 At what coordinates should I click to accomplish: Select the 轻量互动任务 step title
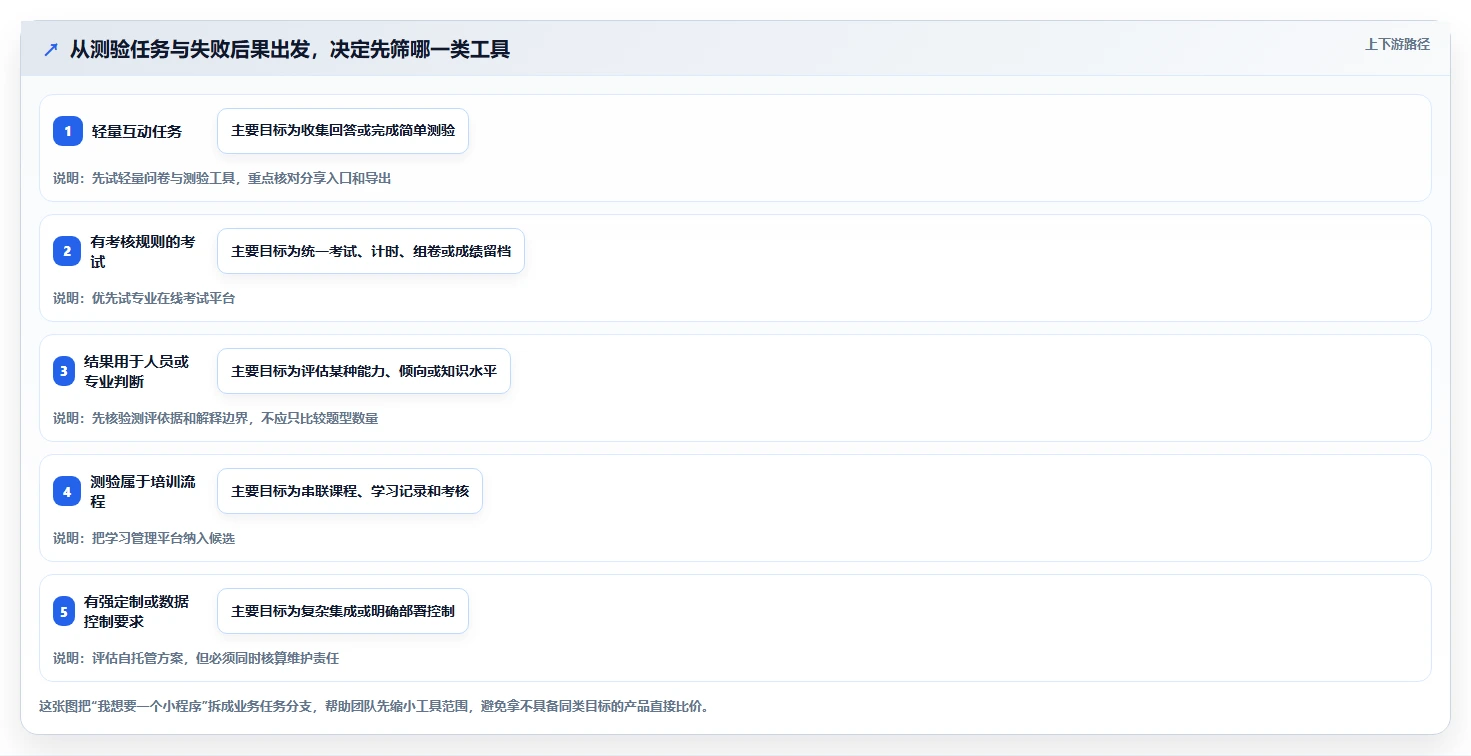point(137,131)
